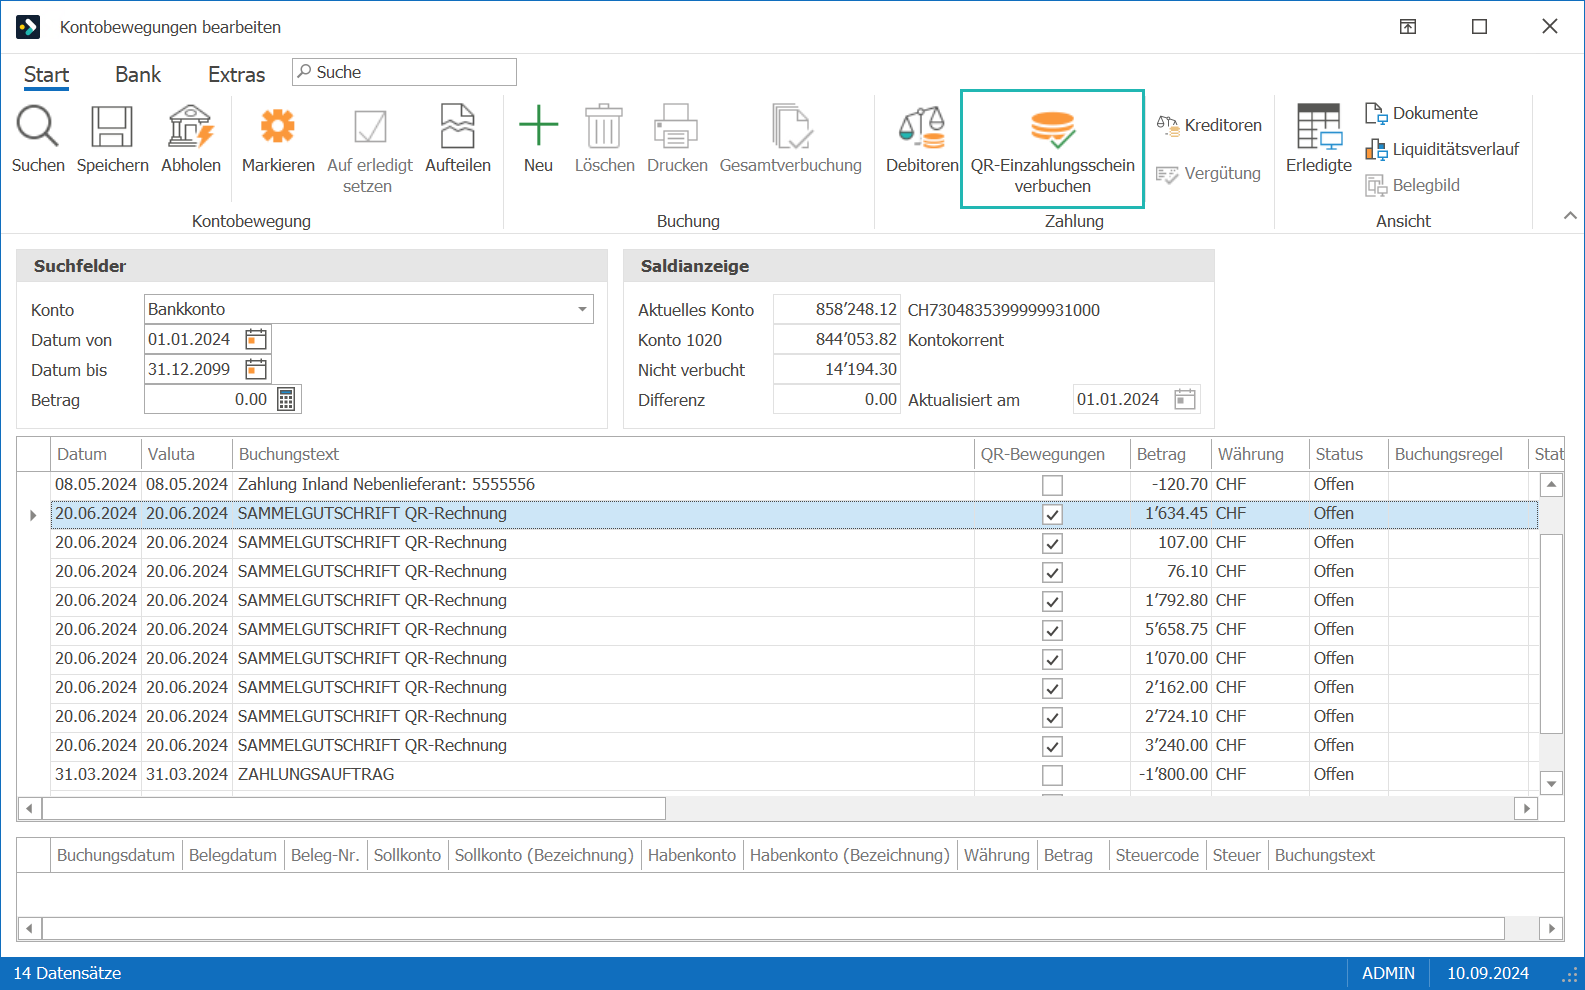Image resolution: width=1585 pixels, height=990 pixels.
Task: Open calculator for Betrag field
Action: (x=286, y=400)
